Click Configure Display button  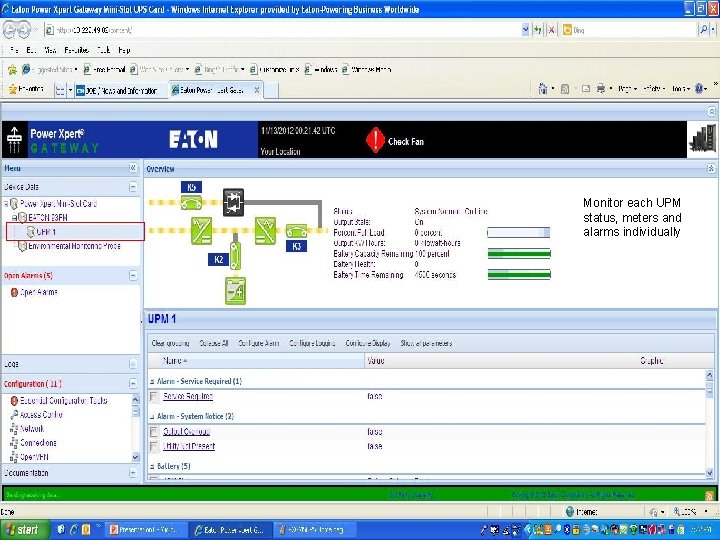pyautogui.click(x=368, y=343)
